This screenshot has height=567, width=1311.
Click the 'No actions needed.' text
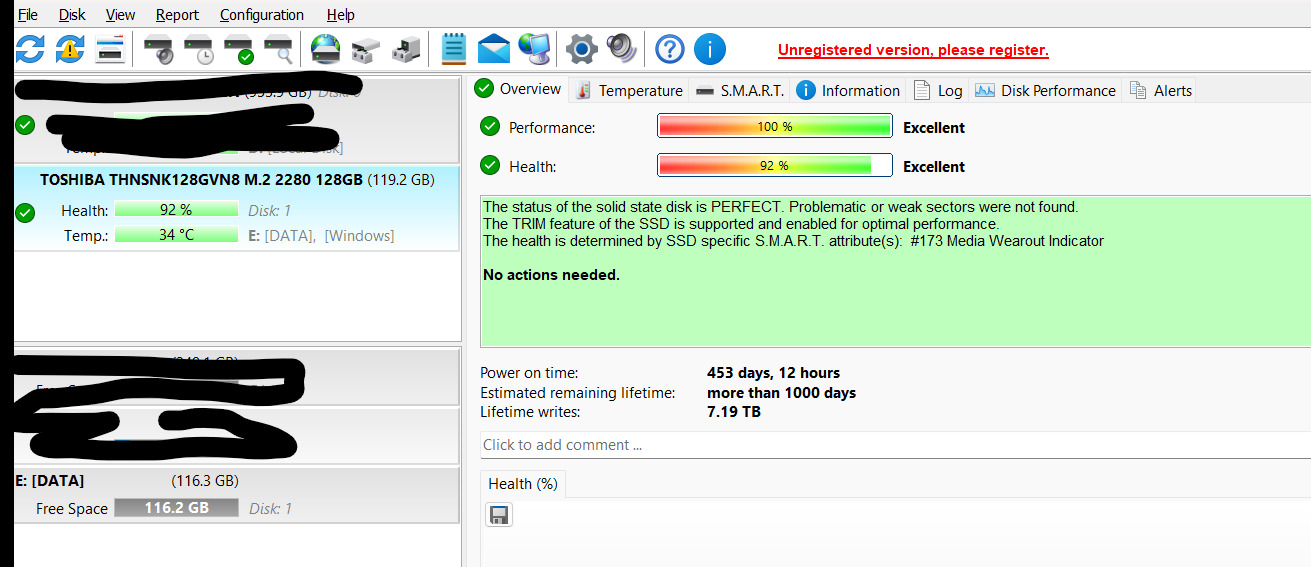point(551,275)
